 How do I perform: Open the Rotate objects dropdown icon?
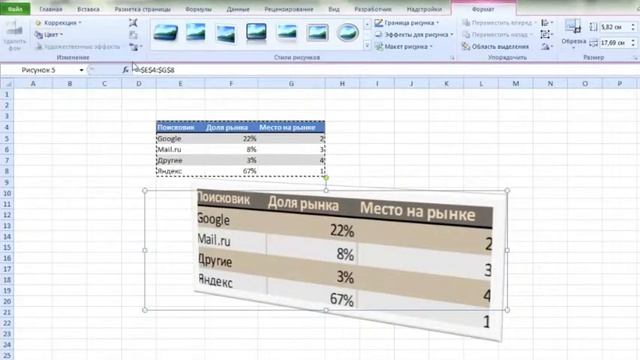tap(547, 47)
